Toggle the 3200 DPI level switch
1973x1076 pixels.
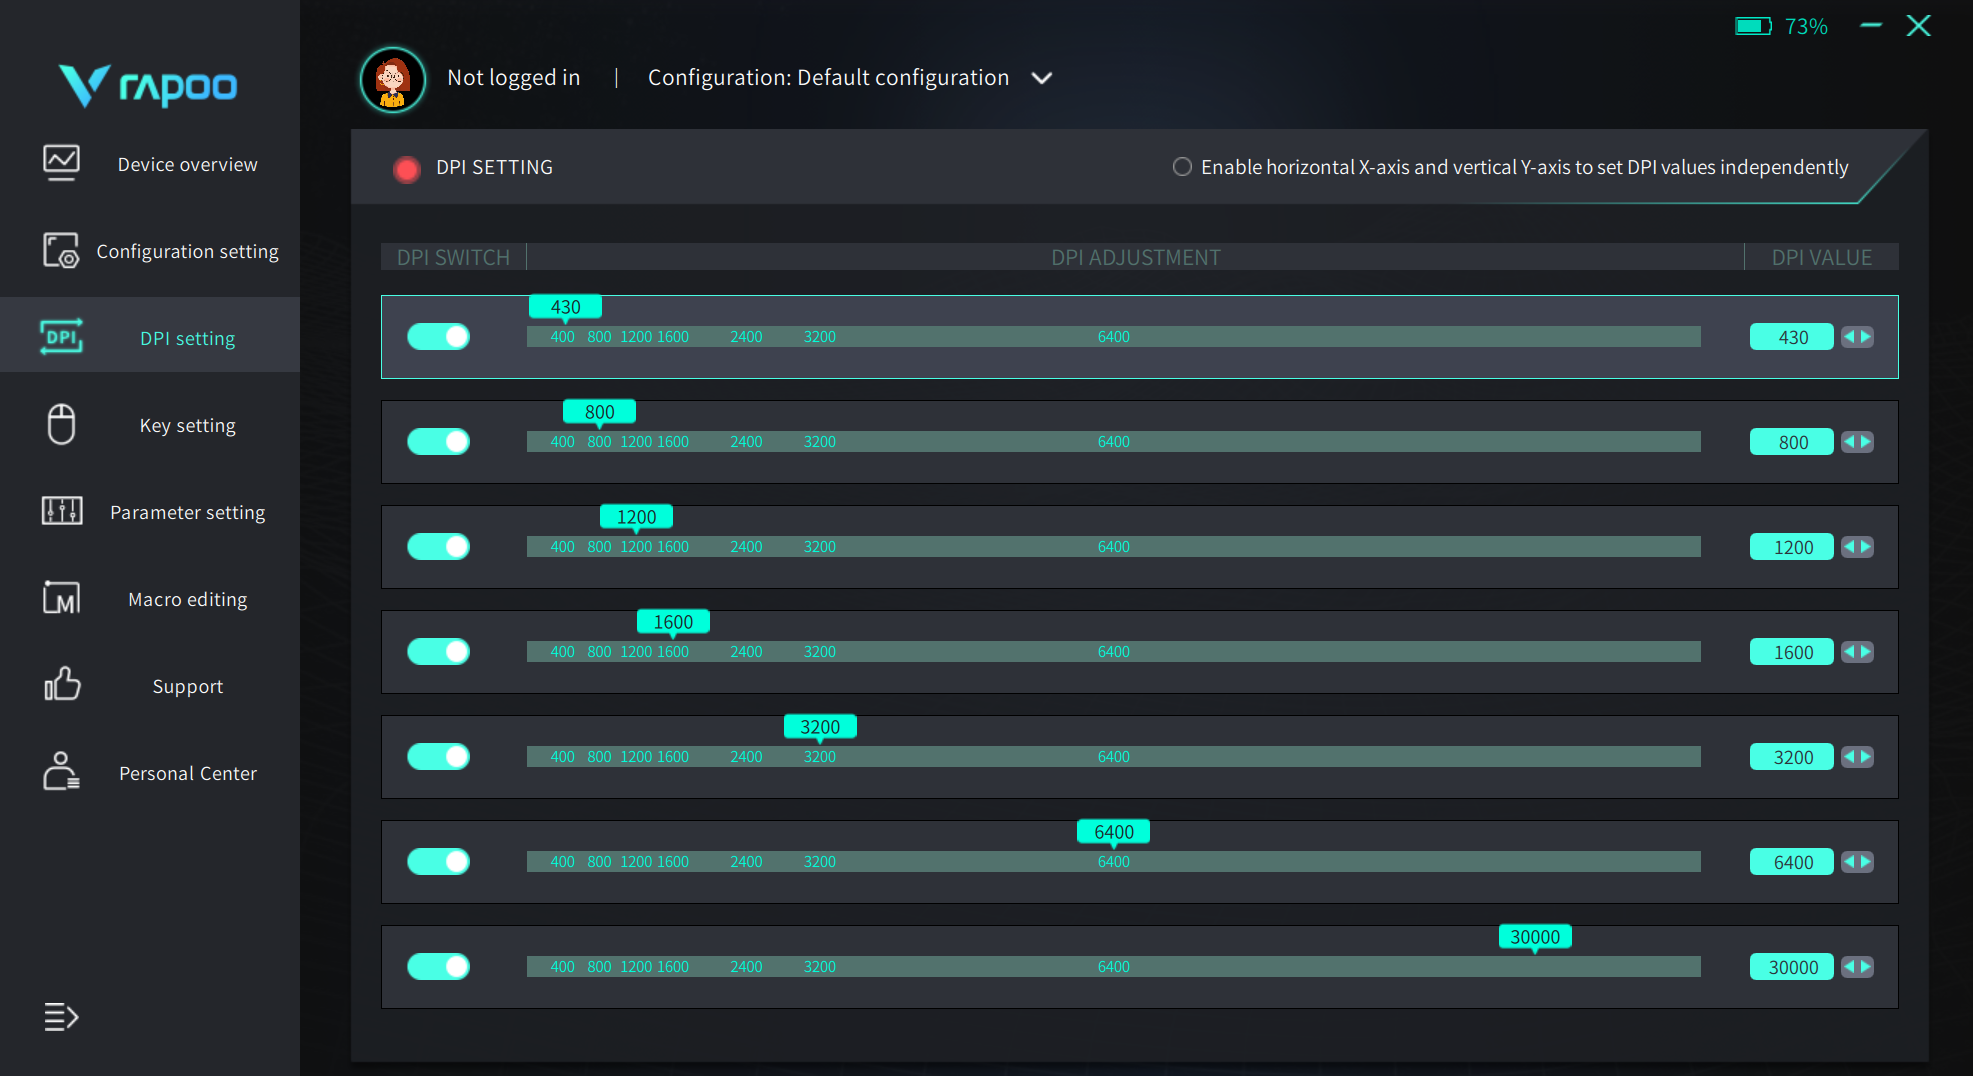coord(438,757)
